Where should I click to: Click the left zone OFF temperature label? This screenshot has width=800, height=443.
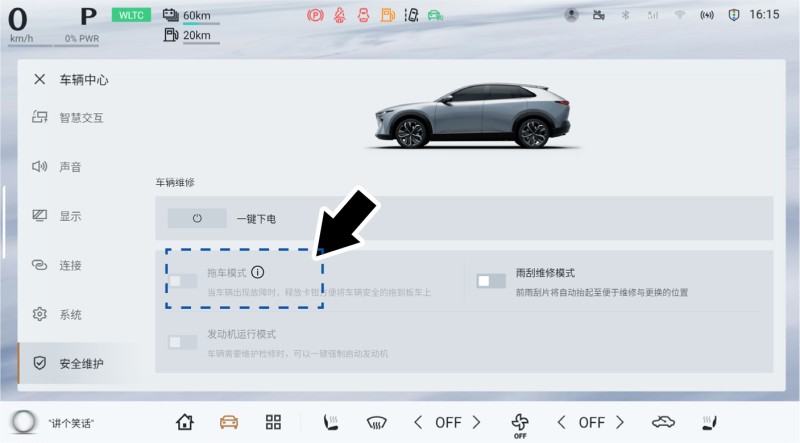pos(448,423)
